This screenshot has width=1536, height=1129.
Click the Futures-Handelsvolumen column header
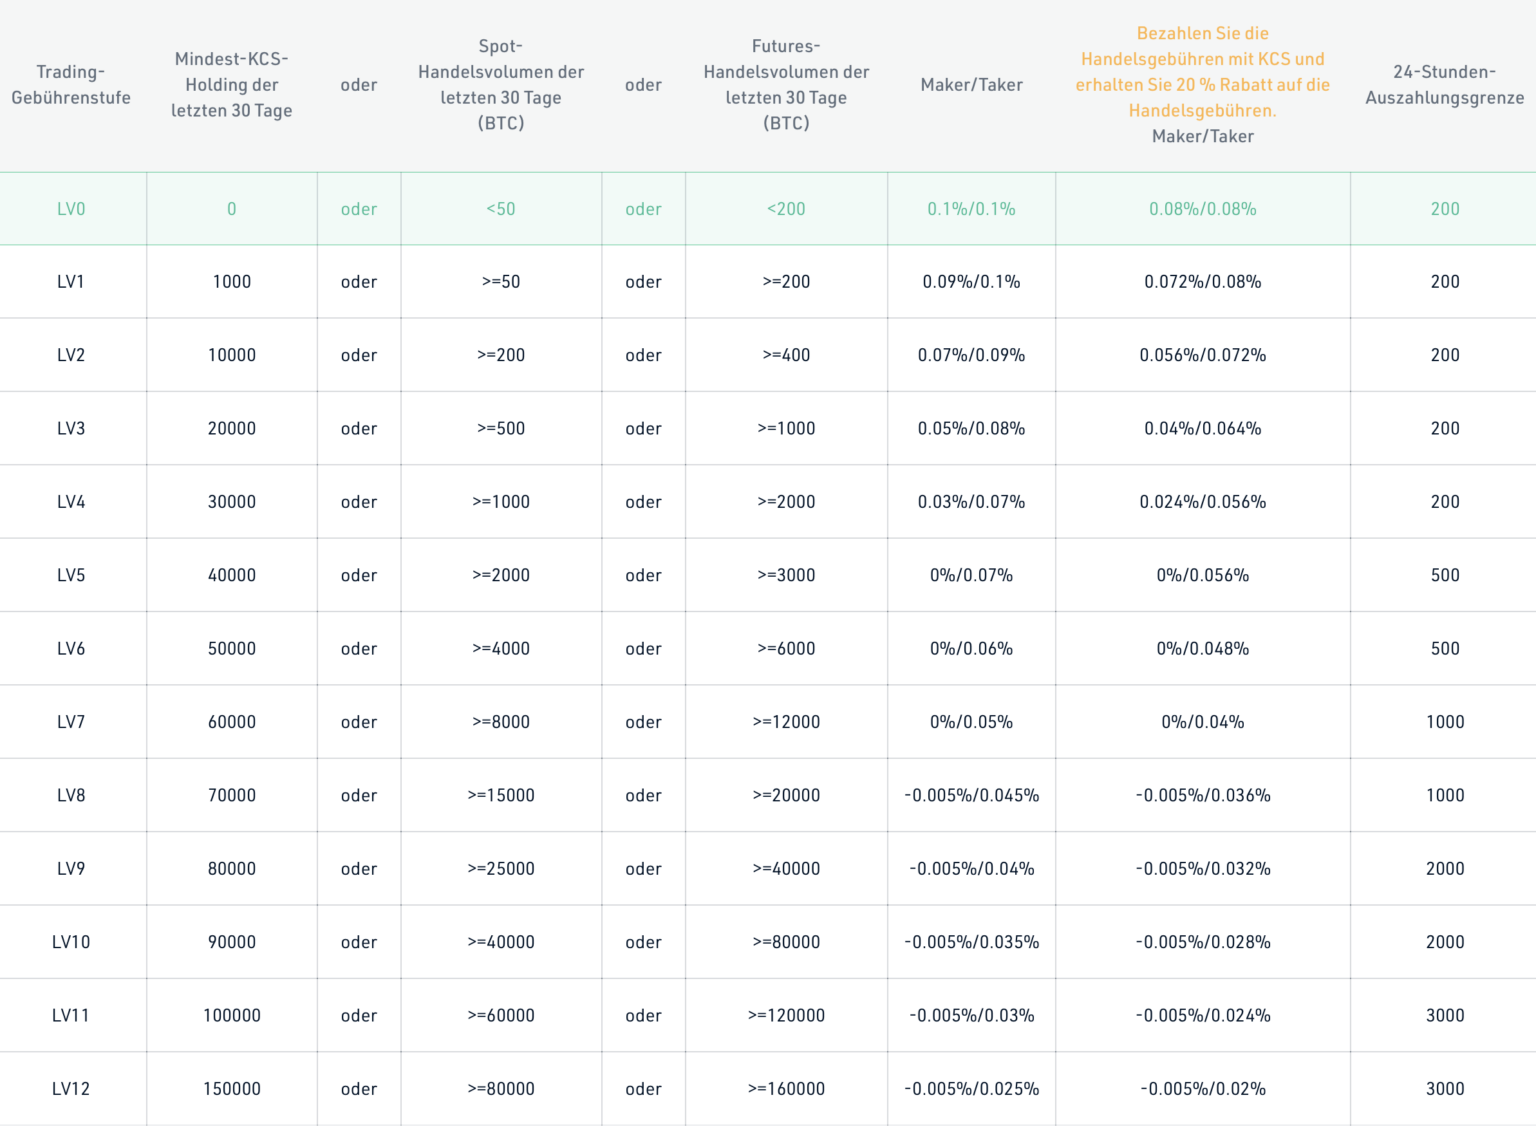[786, 85]
